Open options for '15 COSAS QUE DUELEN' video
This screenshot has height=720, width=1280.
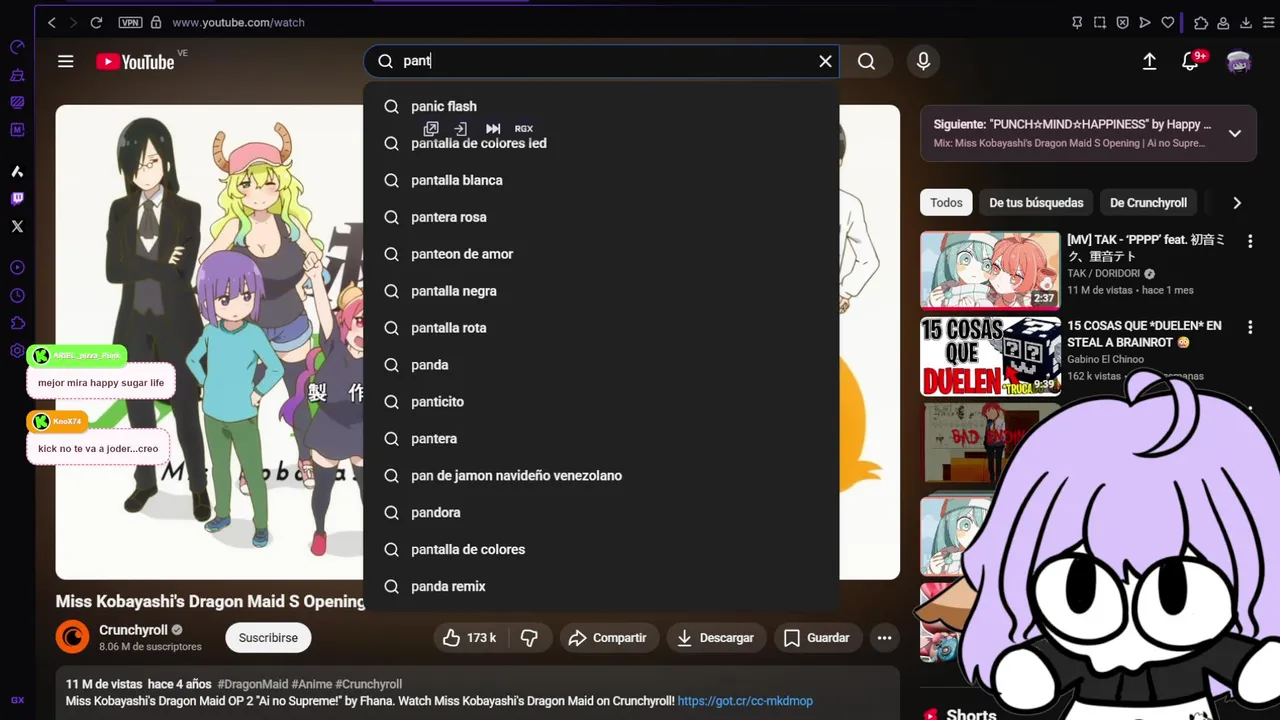[1250, 327]
